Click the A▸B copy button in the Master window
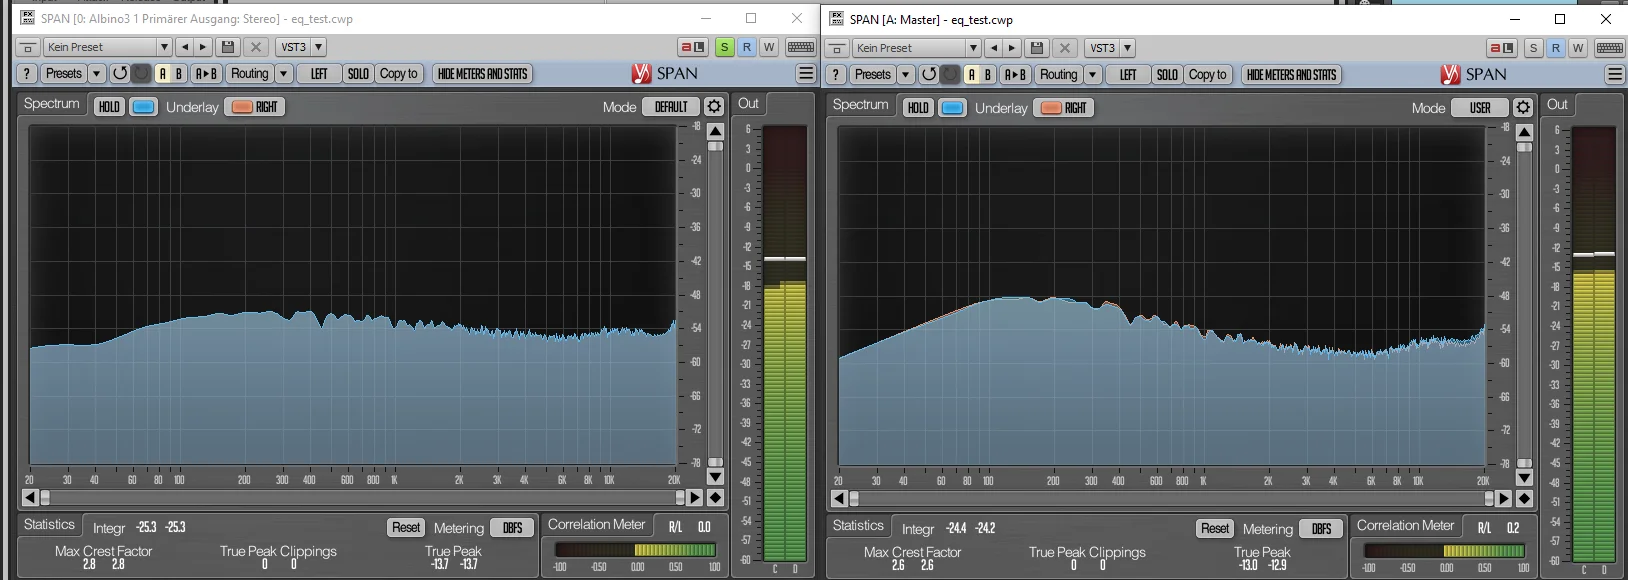 [1015, 74]
